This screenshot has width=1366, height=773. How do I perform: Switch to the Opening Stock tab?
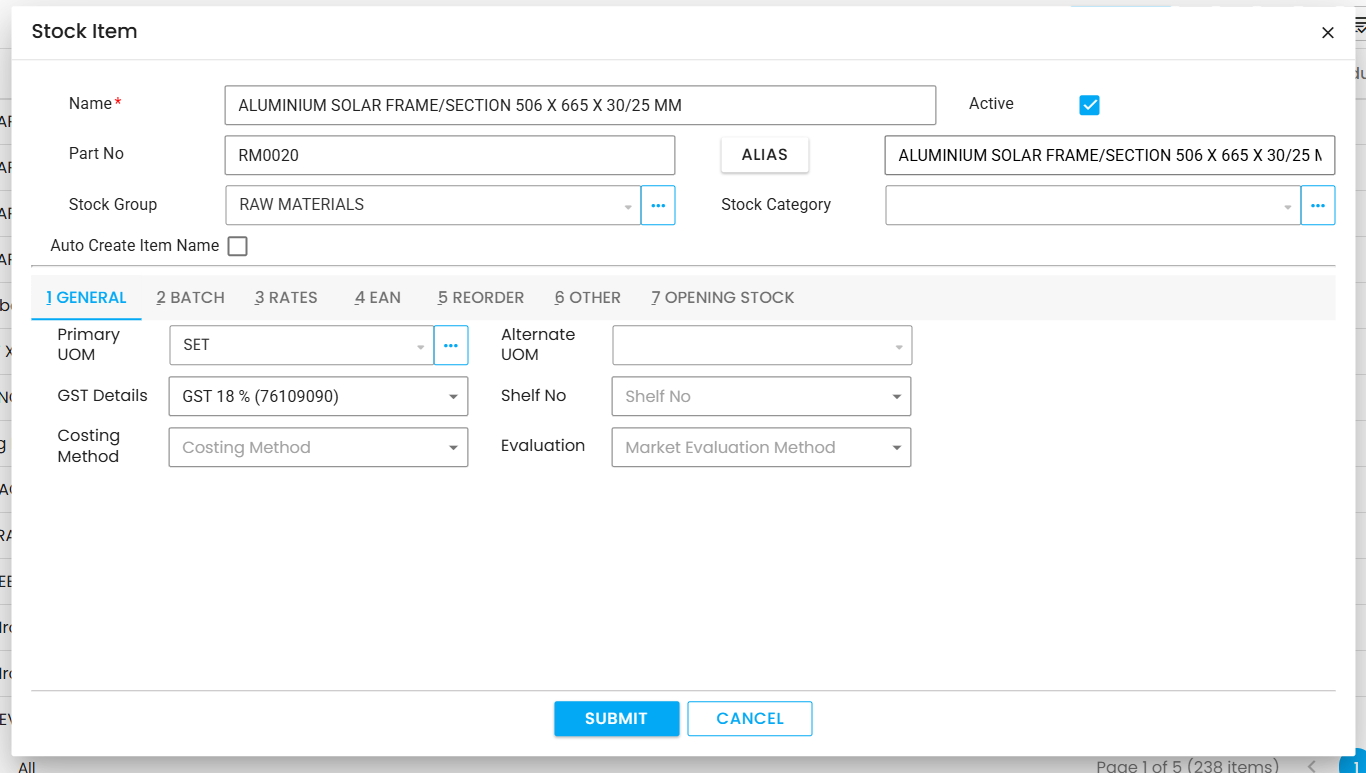(722, 298)
